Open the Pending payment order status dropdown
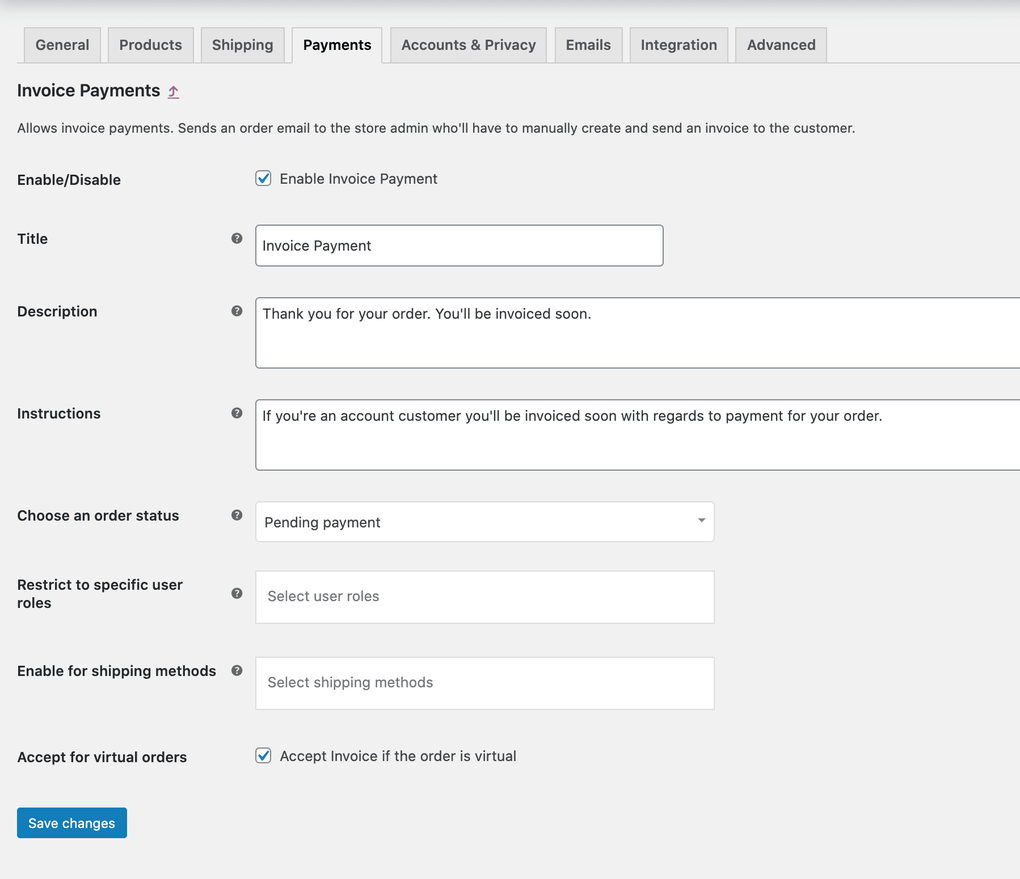 click(x=484, y=522)
